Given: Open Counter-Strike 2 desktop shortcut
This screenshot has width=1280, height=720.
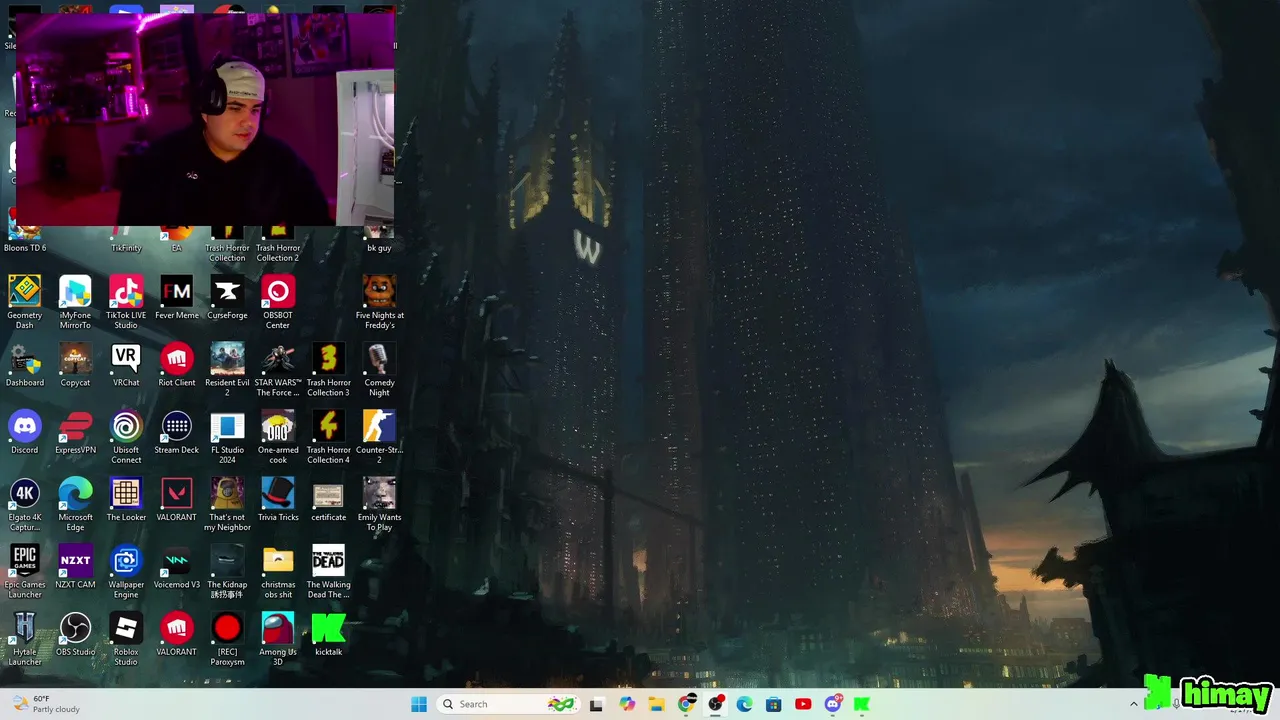Looking at the screenshot, I should [379, 436].
